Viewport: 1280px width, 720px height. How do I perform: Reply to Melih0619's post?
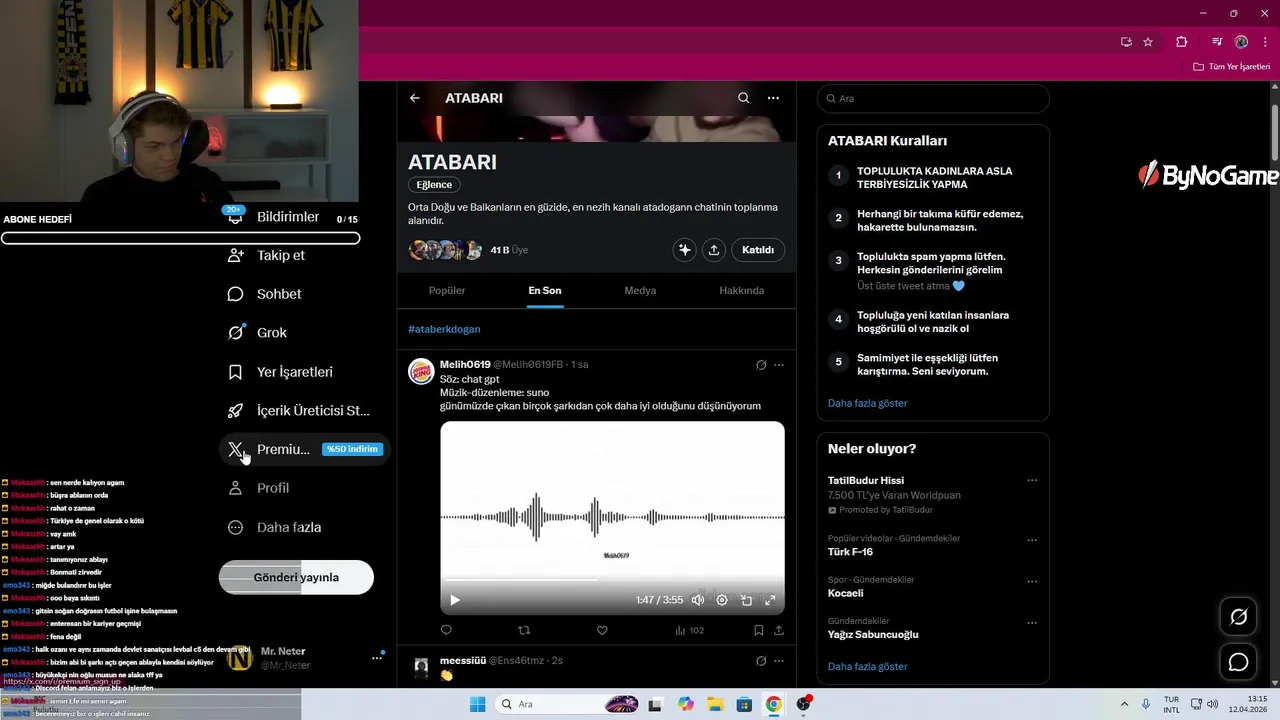point(446,630)
